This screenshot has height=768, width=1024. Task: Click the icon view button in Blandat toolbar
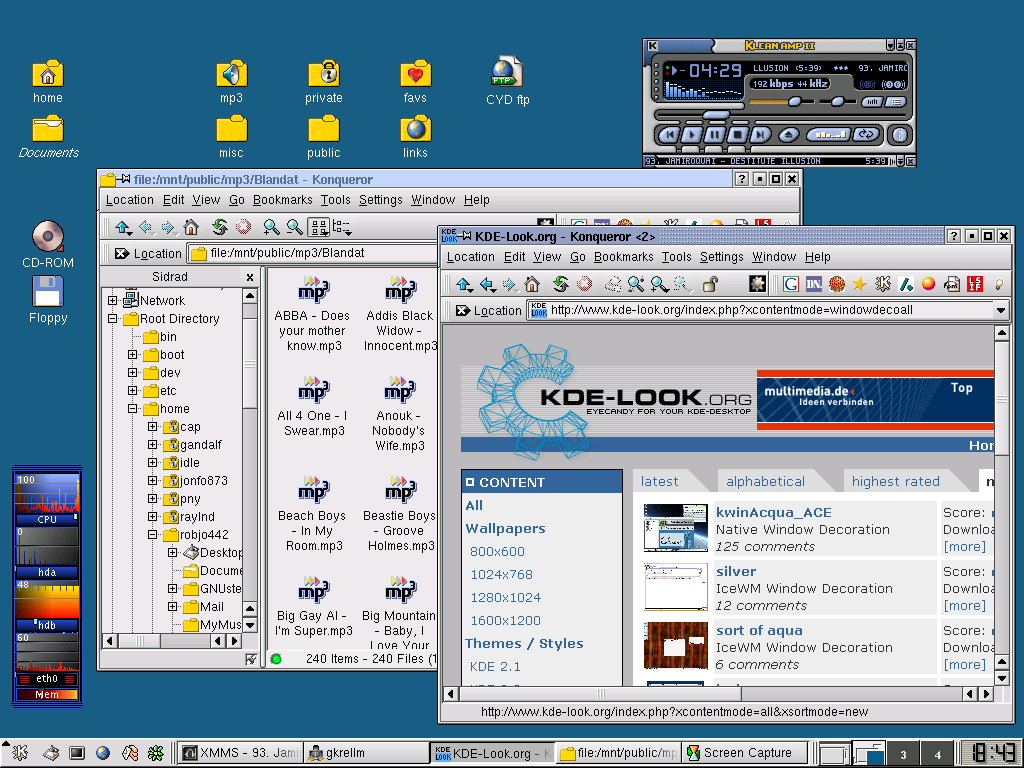click(319, 227)
